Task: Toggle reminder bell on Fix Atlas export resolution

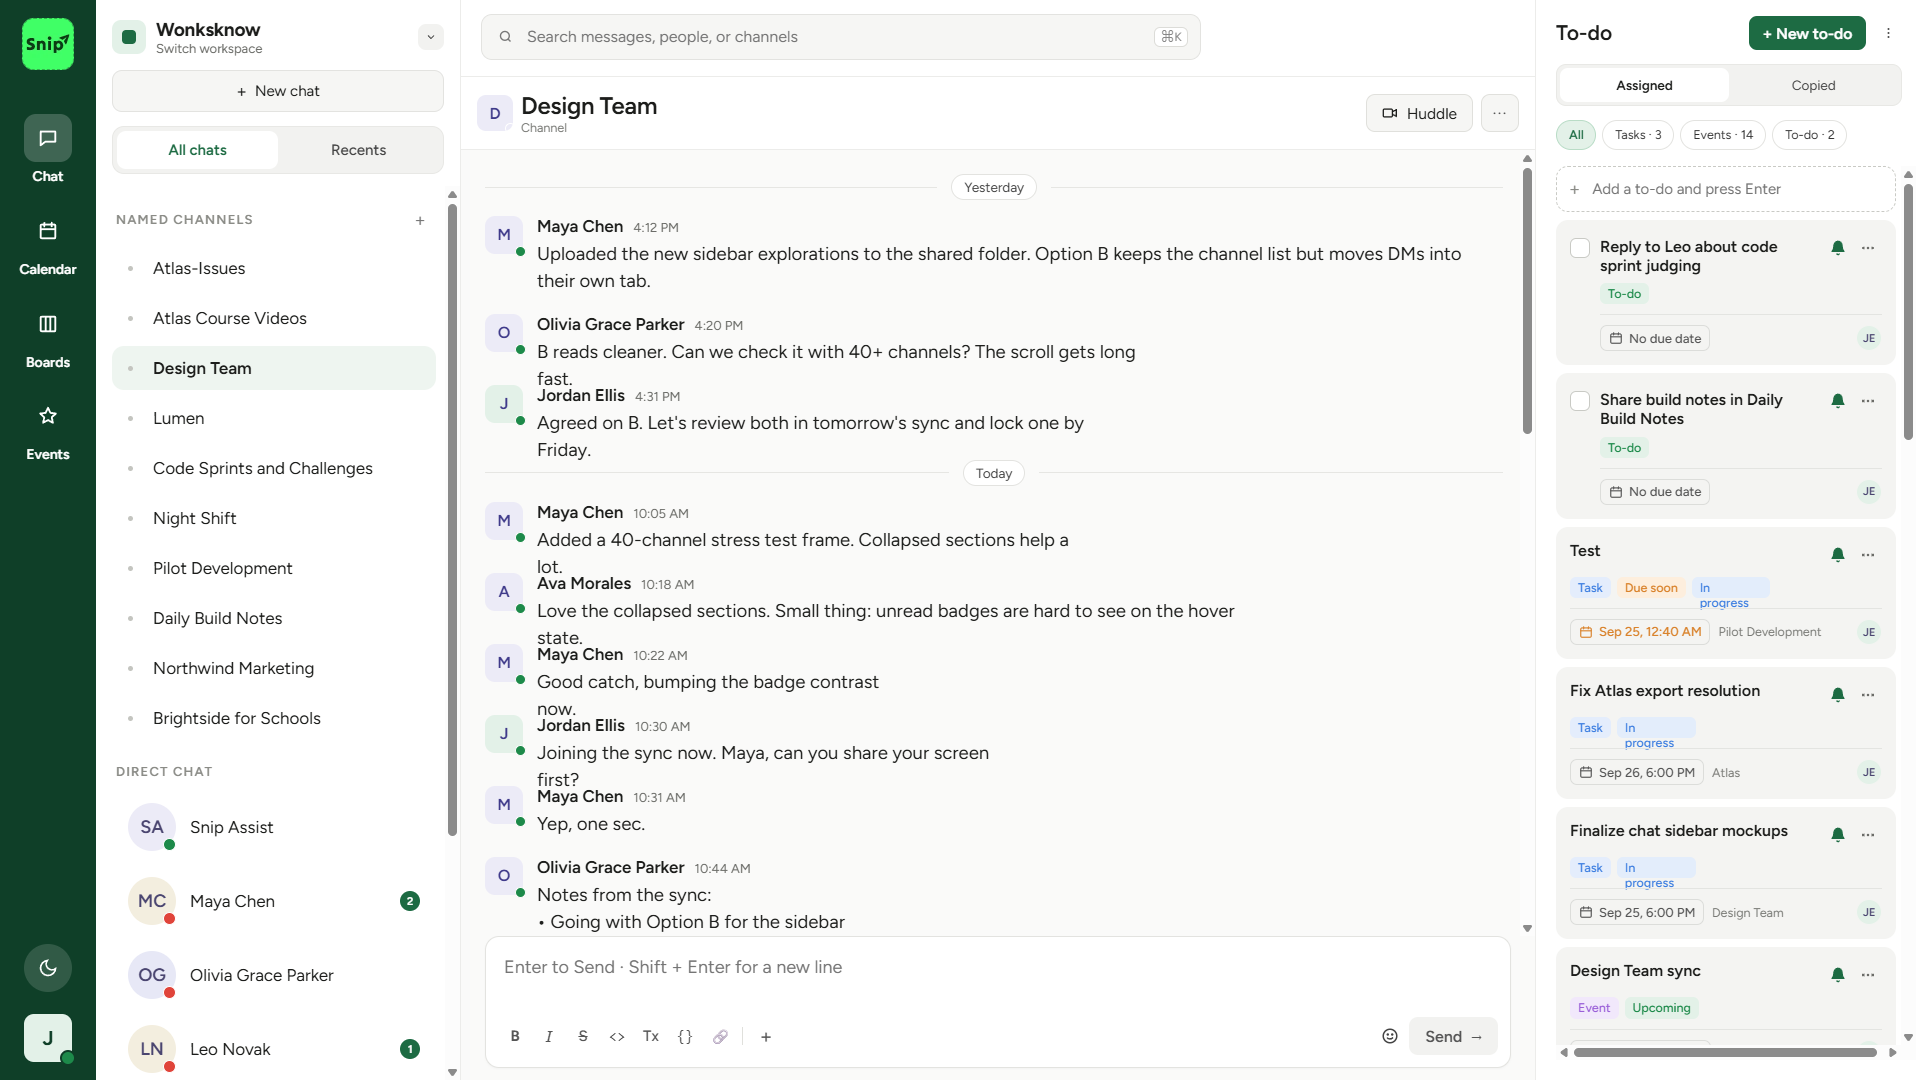Action: (1838, 694)
